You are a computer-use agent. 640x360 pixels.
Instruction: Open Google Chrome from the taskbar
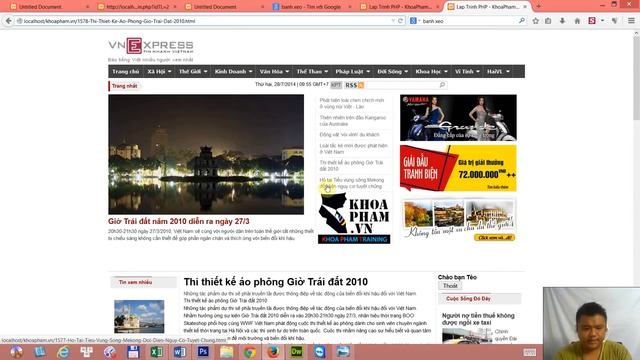point(250,352)
